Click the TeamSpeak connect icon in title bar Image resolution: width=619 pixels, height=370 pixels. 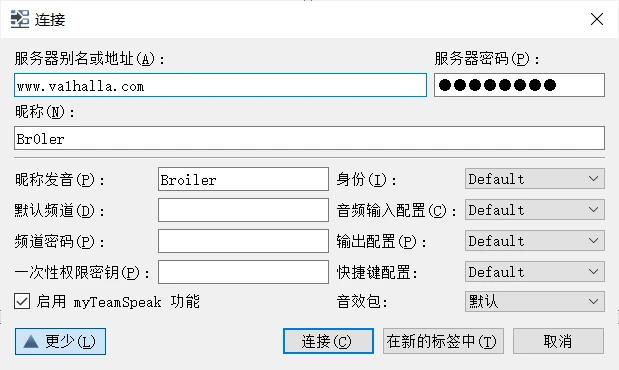coord(20,19)
